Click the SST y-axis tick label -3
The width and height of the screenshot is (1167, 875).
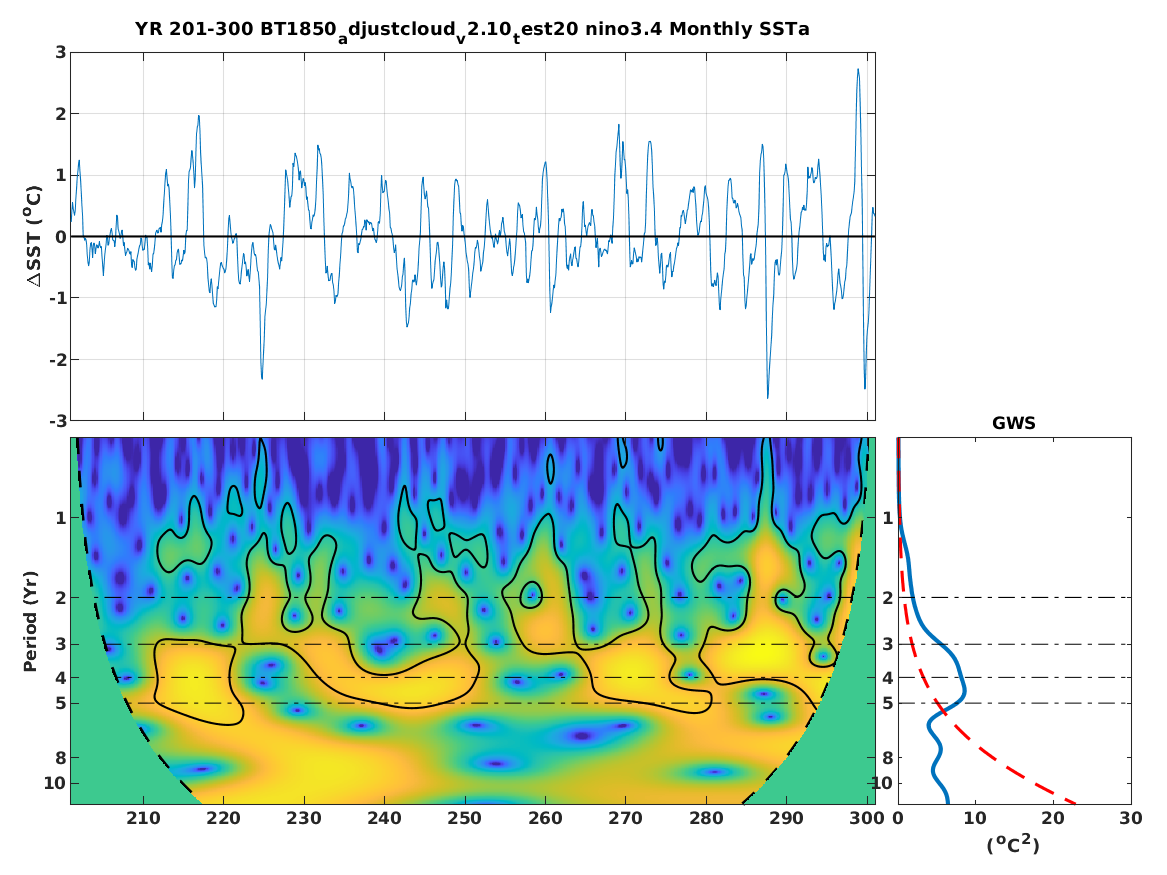pyautogui.click(x=58, y=421)
